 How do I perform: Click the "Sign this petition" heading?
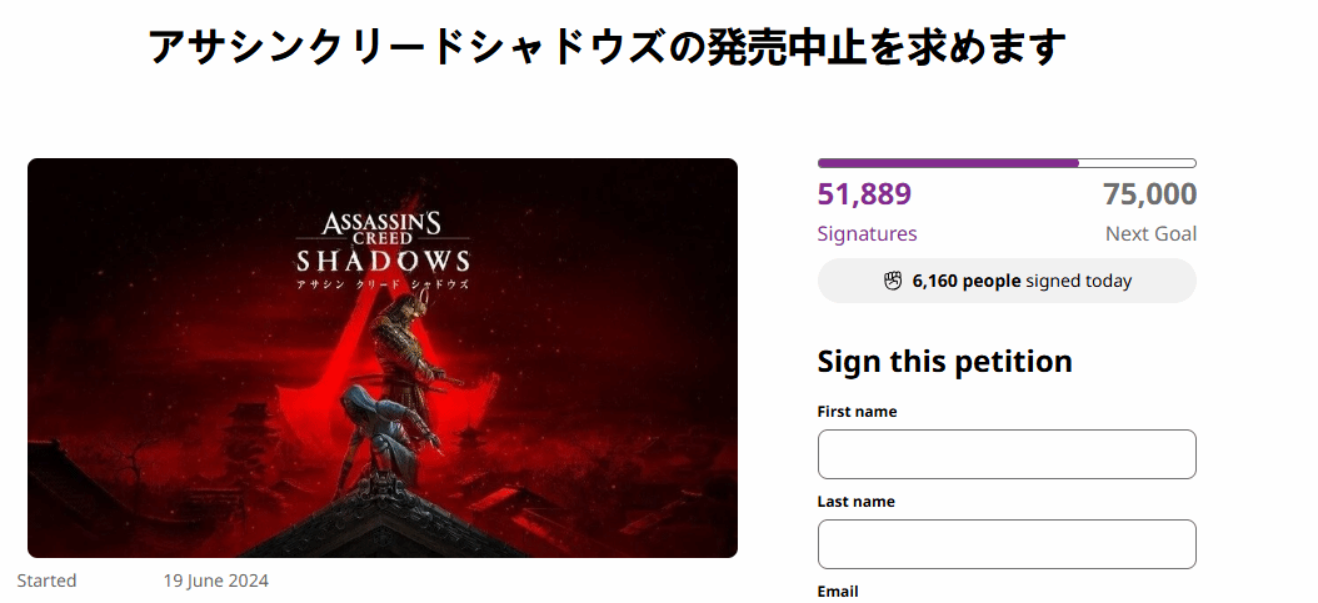click(x=944, y=361)
